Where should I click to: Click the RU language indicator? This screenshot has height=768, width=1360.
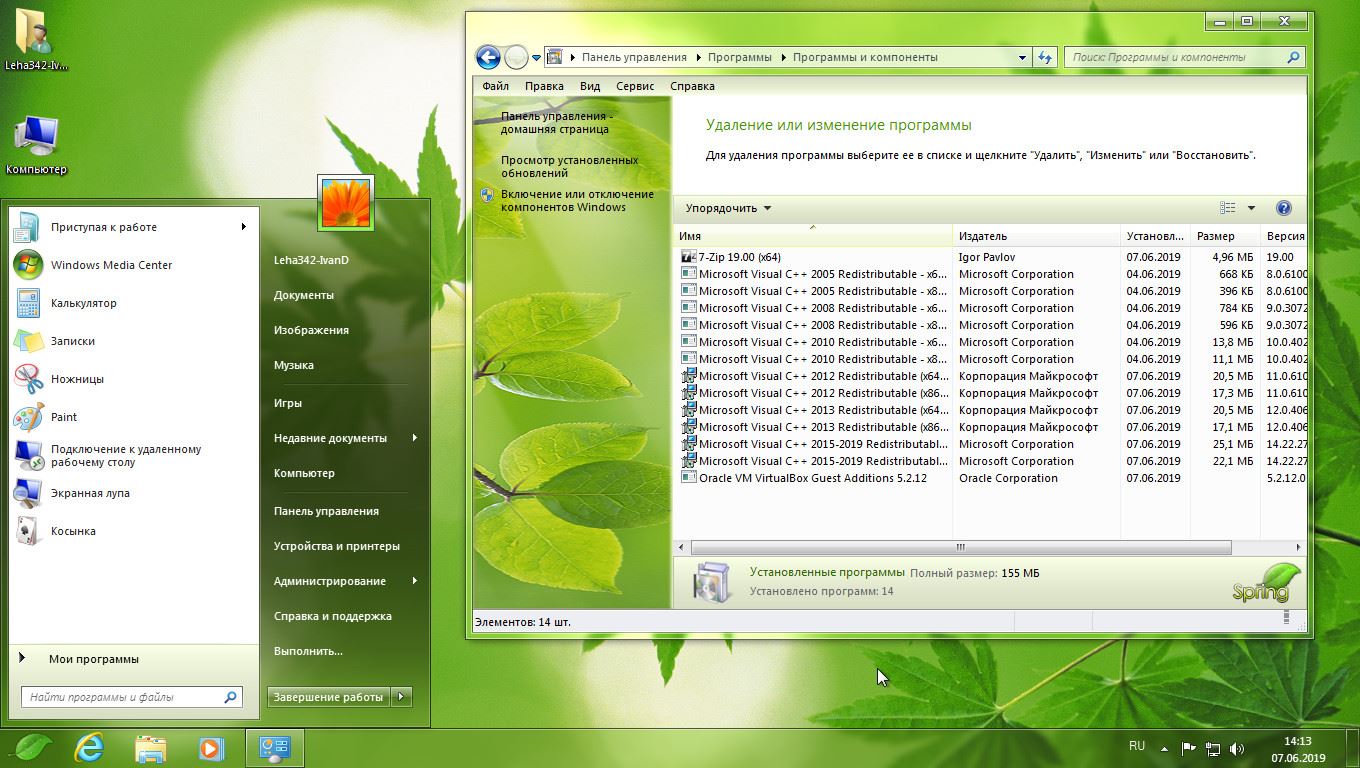[x=1137, y=746]
